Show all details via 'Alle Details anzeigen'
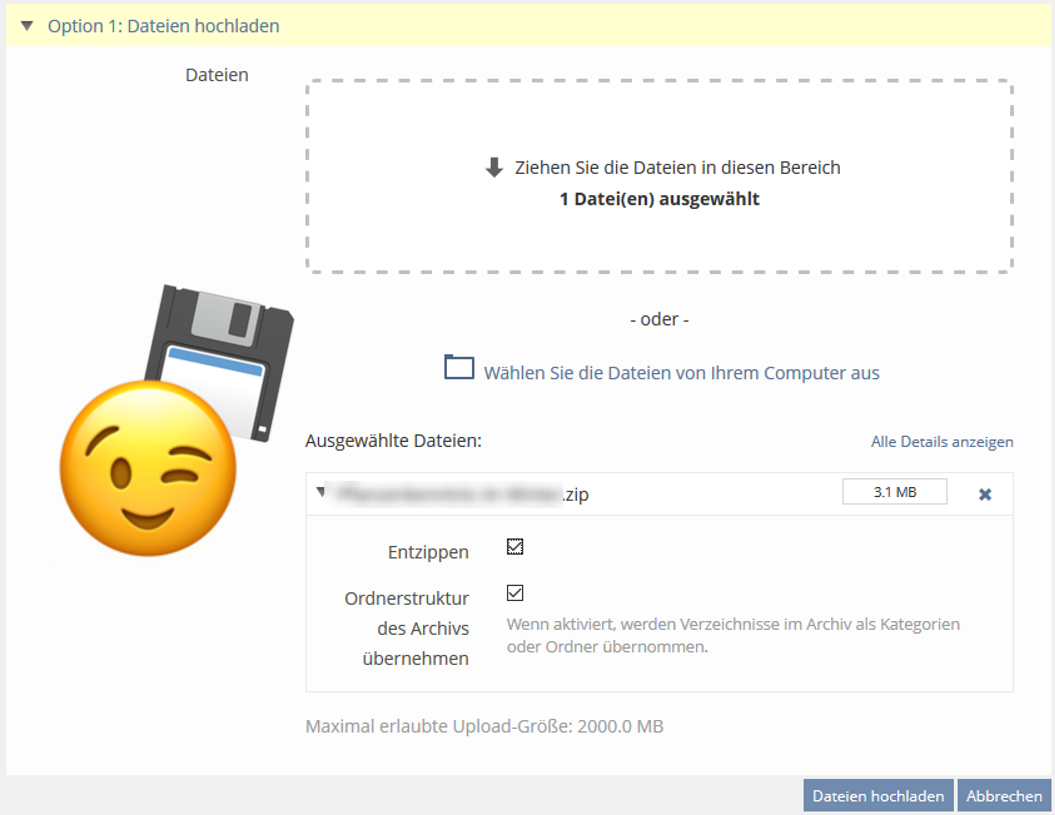This screenshot has width=1055, height=815. pos(941,442)
